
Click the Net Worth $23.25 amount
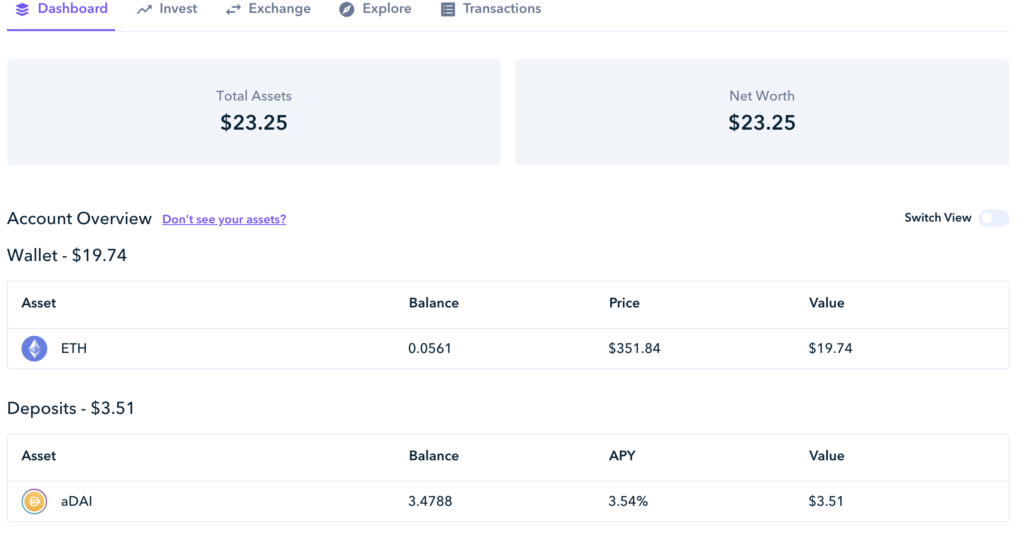click(x=761, y=123)
